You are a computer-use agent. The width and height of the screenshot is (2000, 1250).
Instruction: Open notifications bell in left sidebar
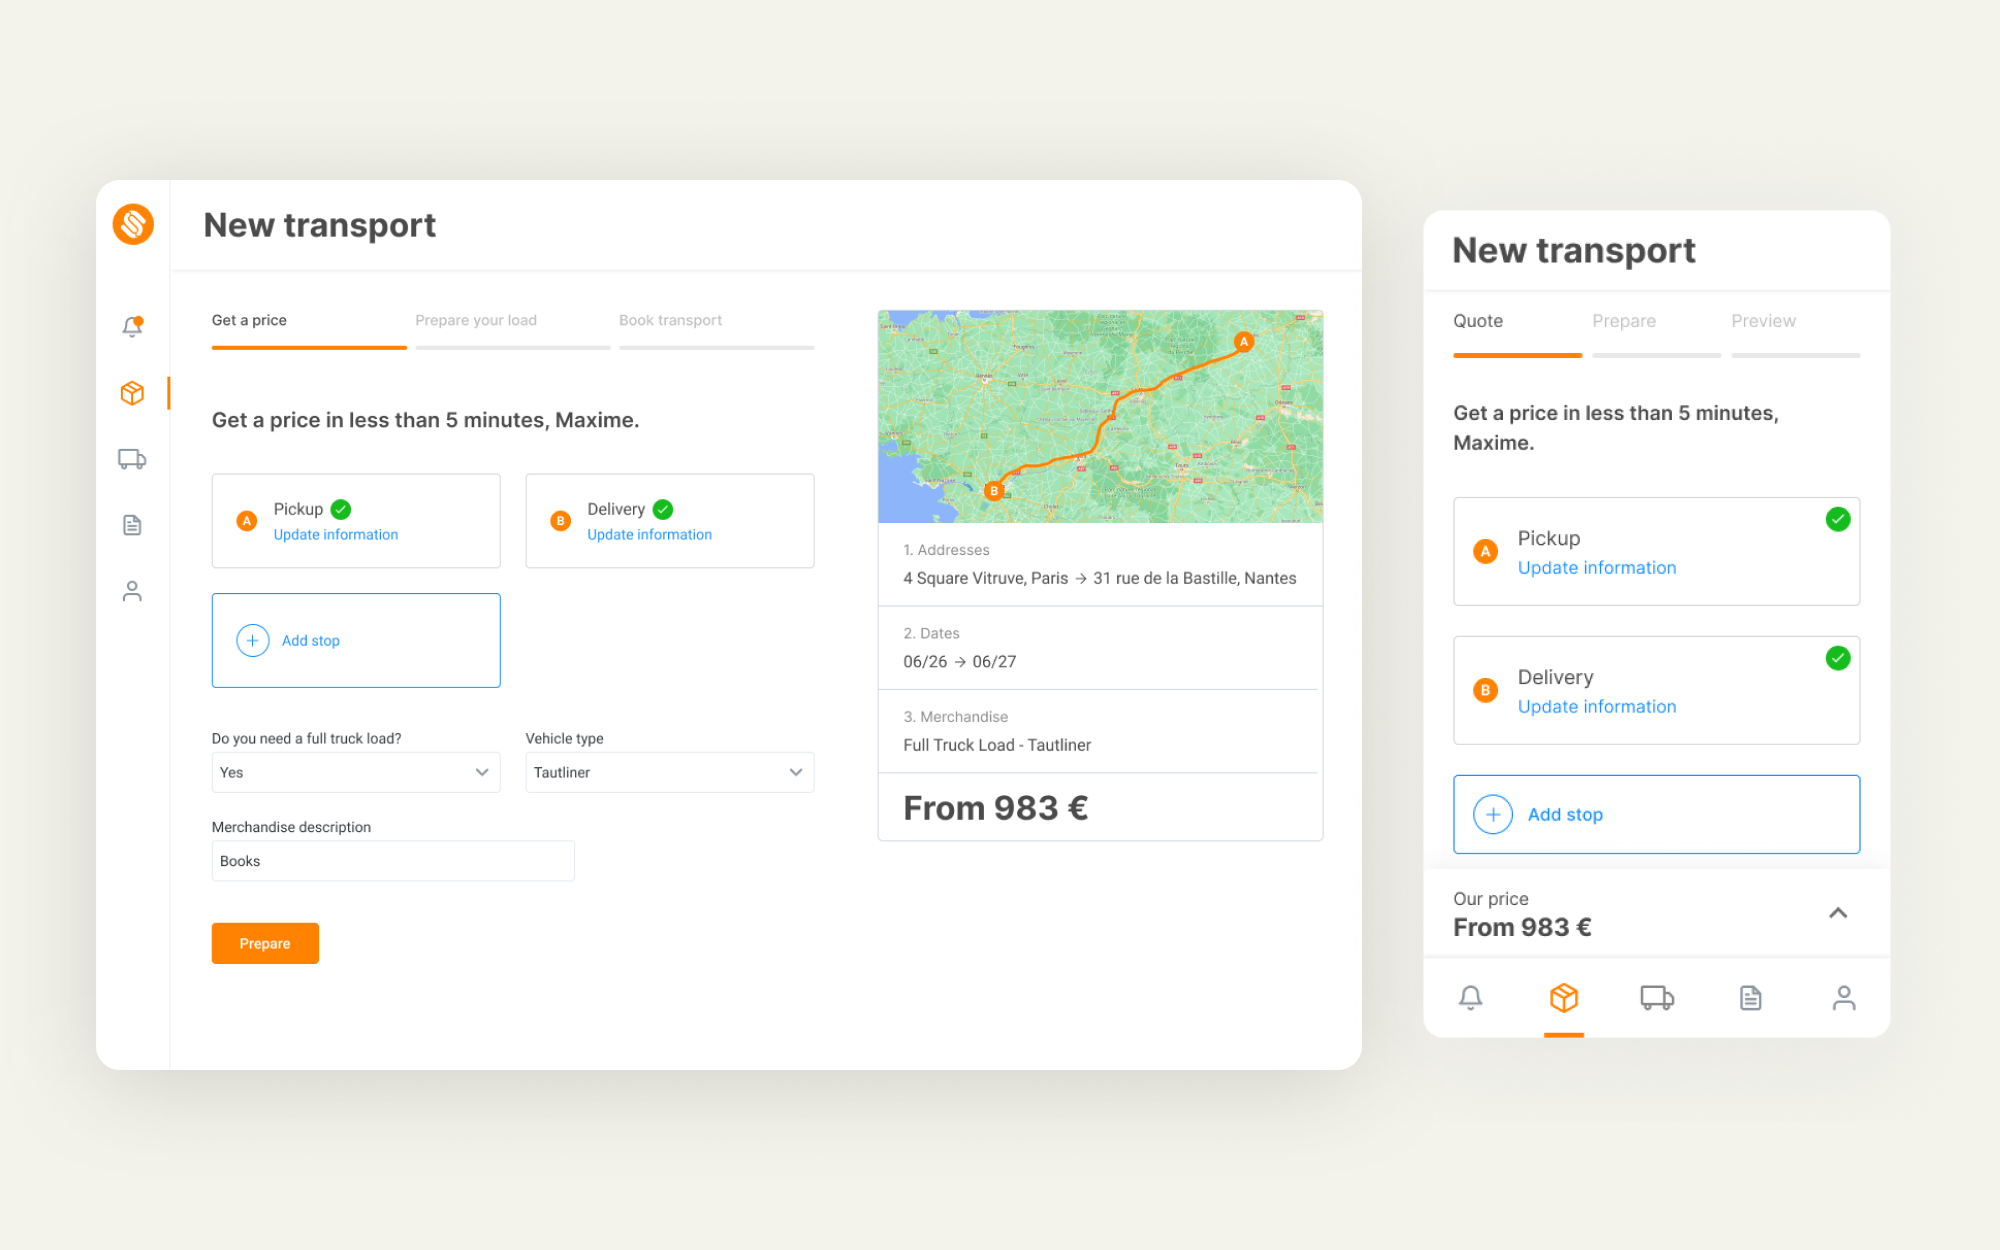132,326
